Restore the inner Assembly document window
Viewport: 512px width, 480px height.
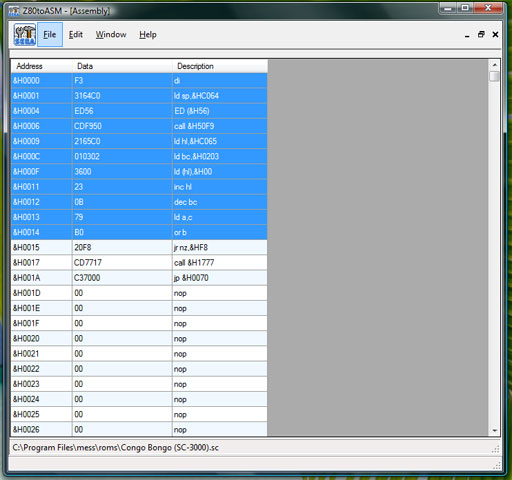tap(481, 34)
